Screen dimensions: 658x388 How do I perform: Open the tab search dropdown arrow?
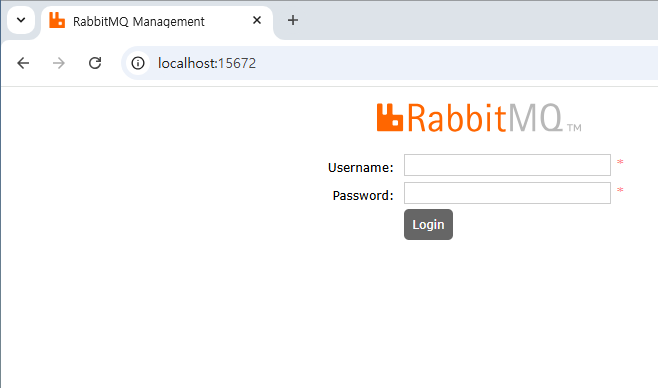(x=21, y=20)
